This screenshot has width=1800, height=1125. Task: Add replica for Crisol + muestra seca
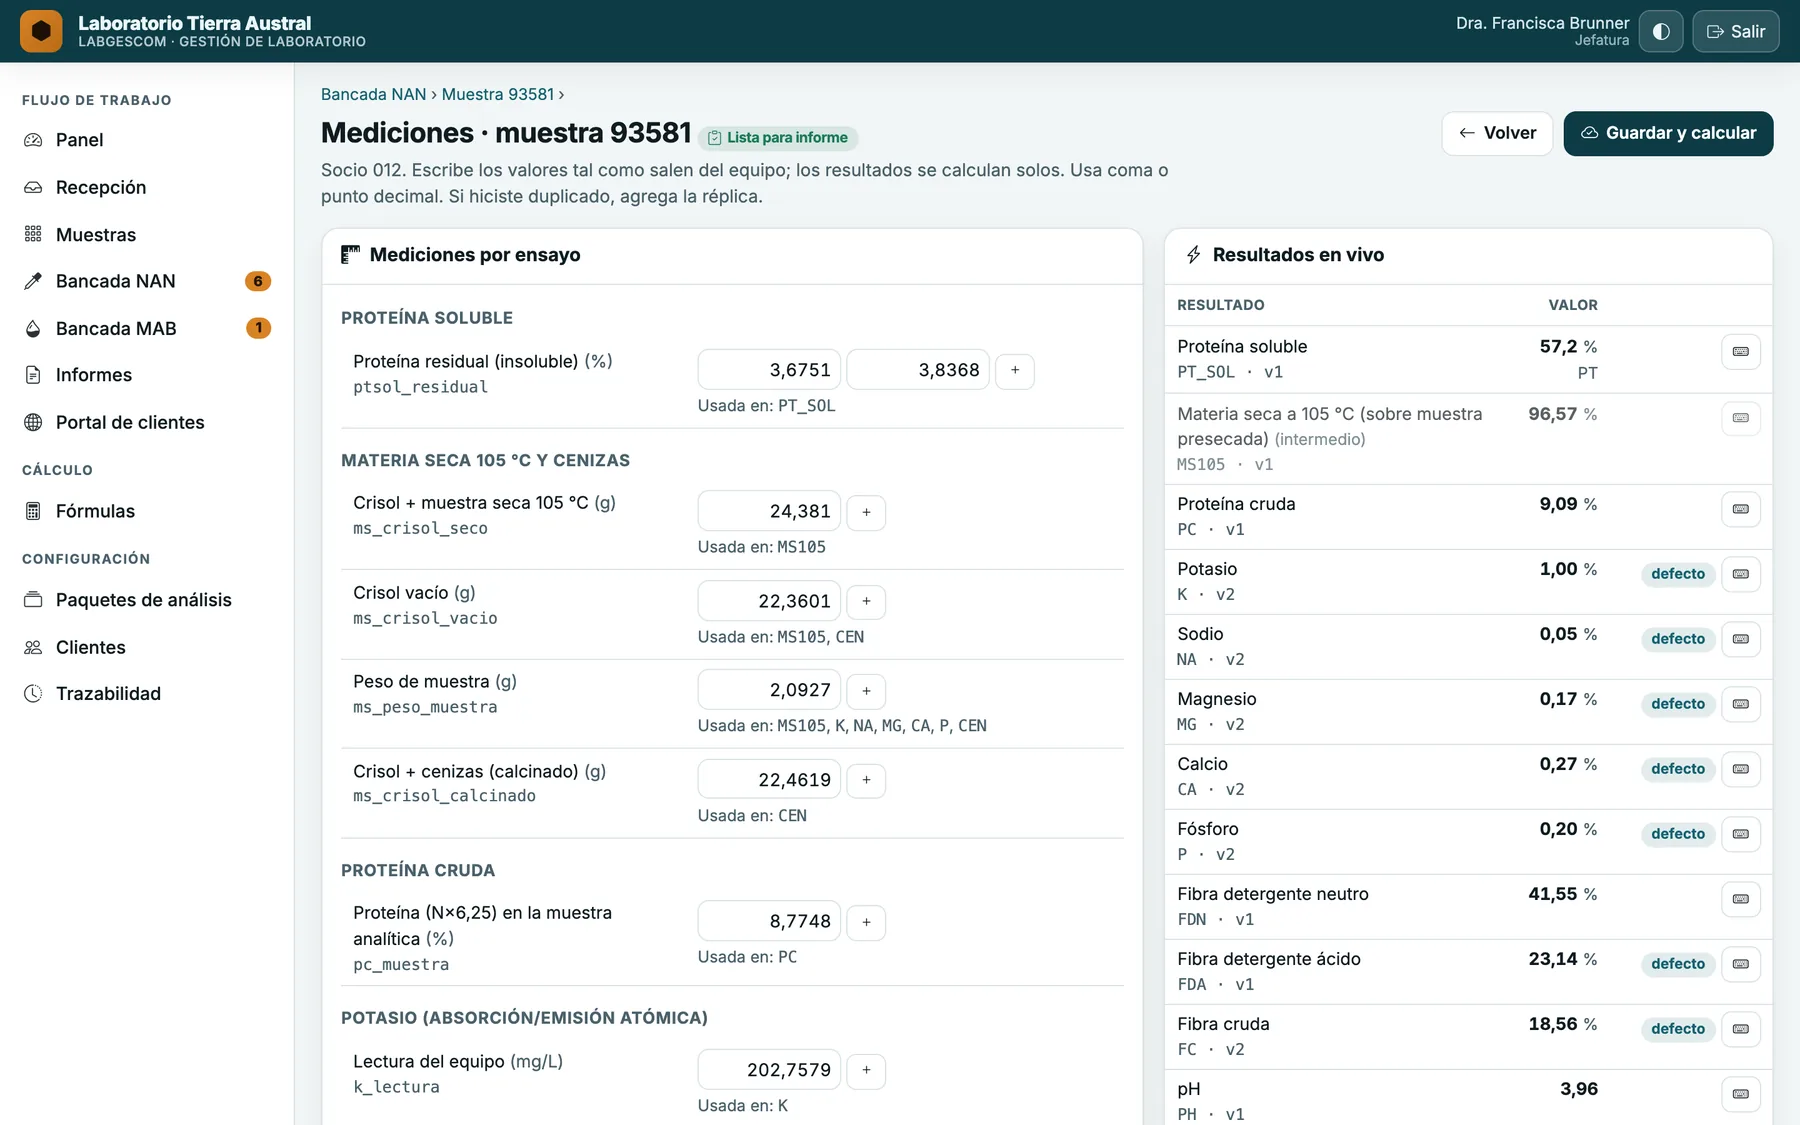tap(866, 512)
